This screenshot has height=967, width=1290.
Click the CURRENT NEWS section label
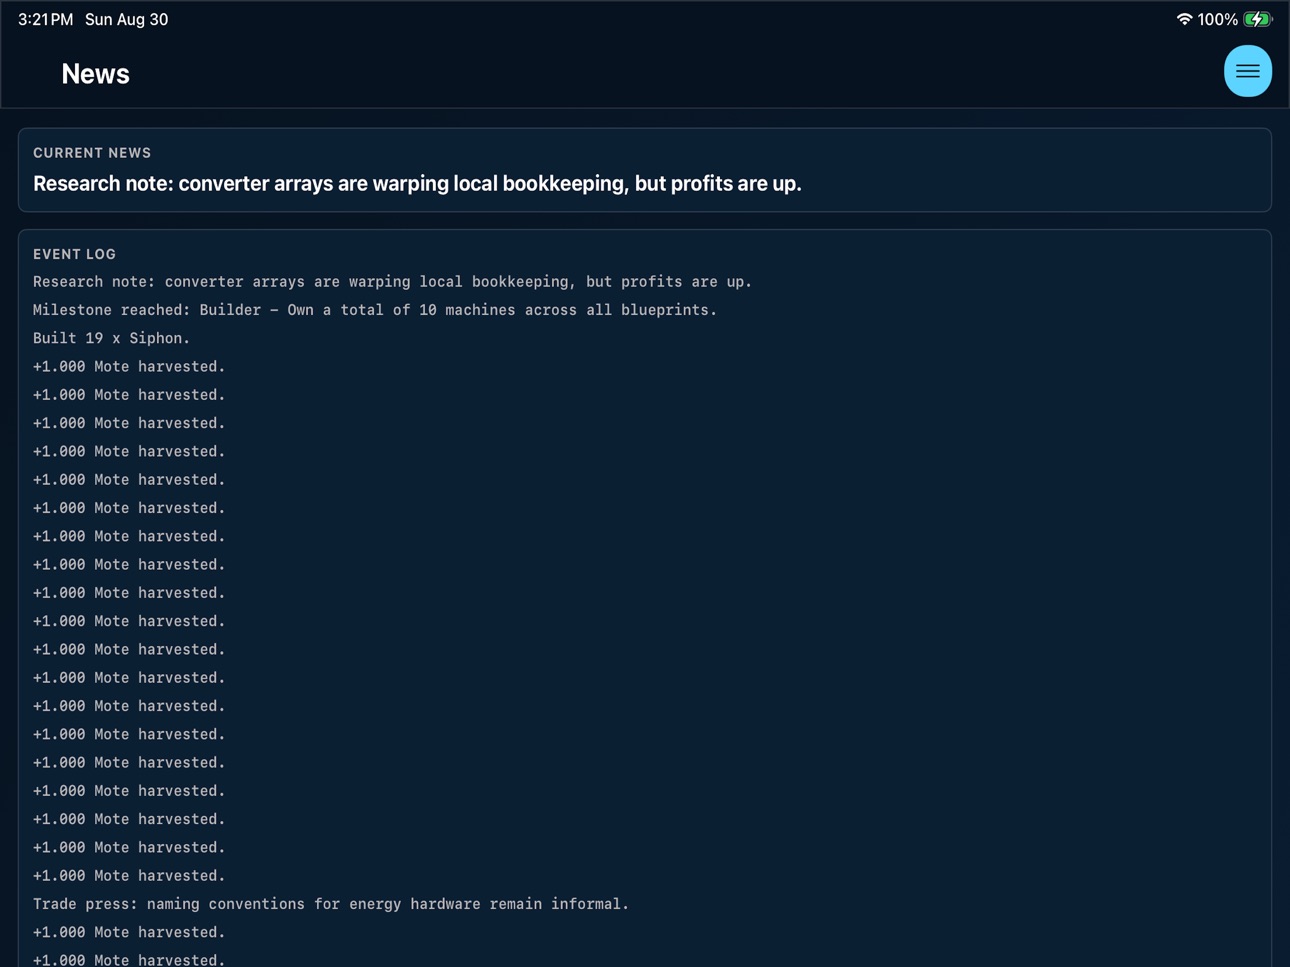[92, 153]
